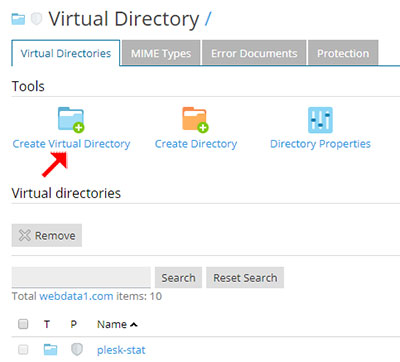
Task: Click the T column header
Action: point(47,324)
